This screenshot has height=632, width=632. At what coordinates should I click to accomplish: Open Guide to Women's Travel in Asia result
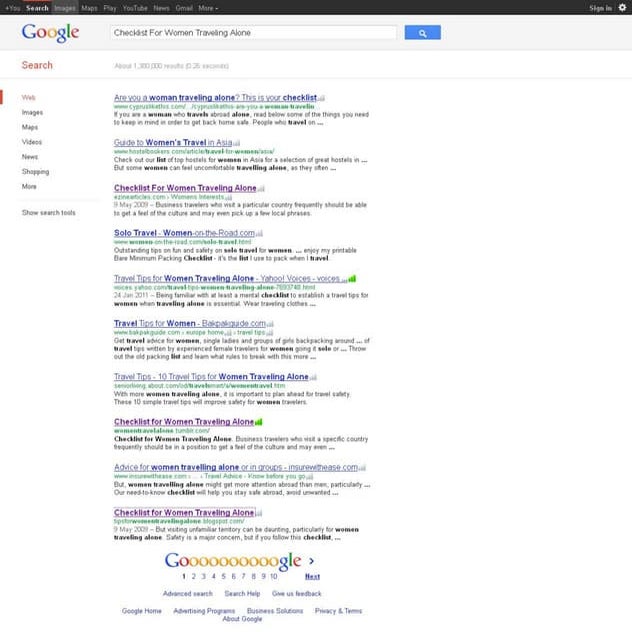(173, 143)
